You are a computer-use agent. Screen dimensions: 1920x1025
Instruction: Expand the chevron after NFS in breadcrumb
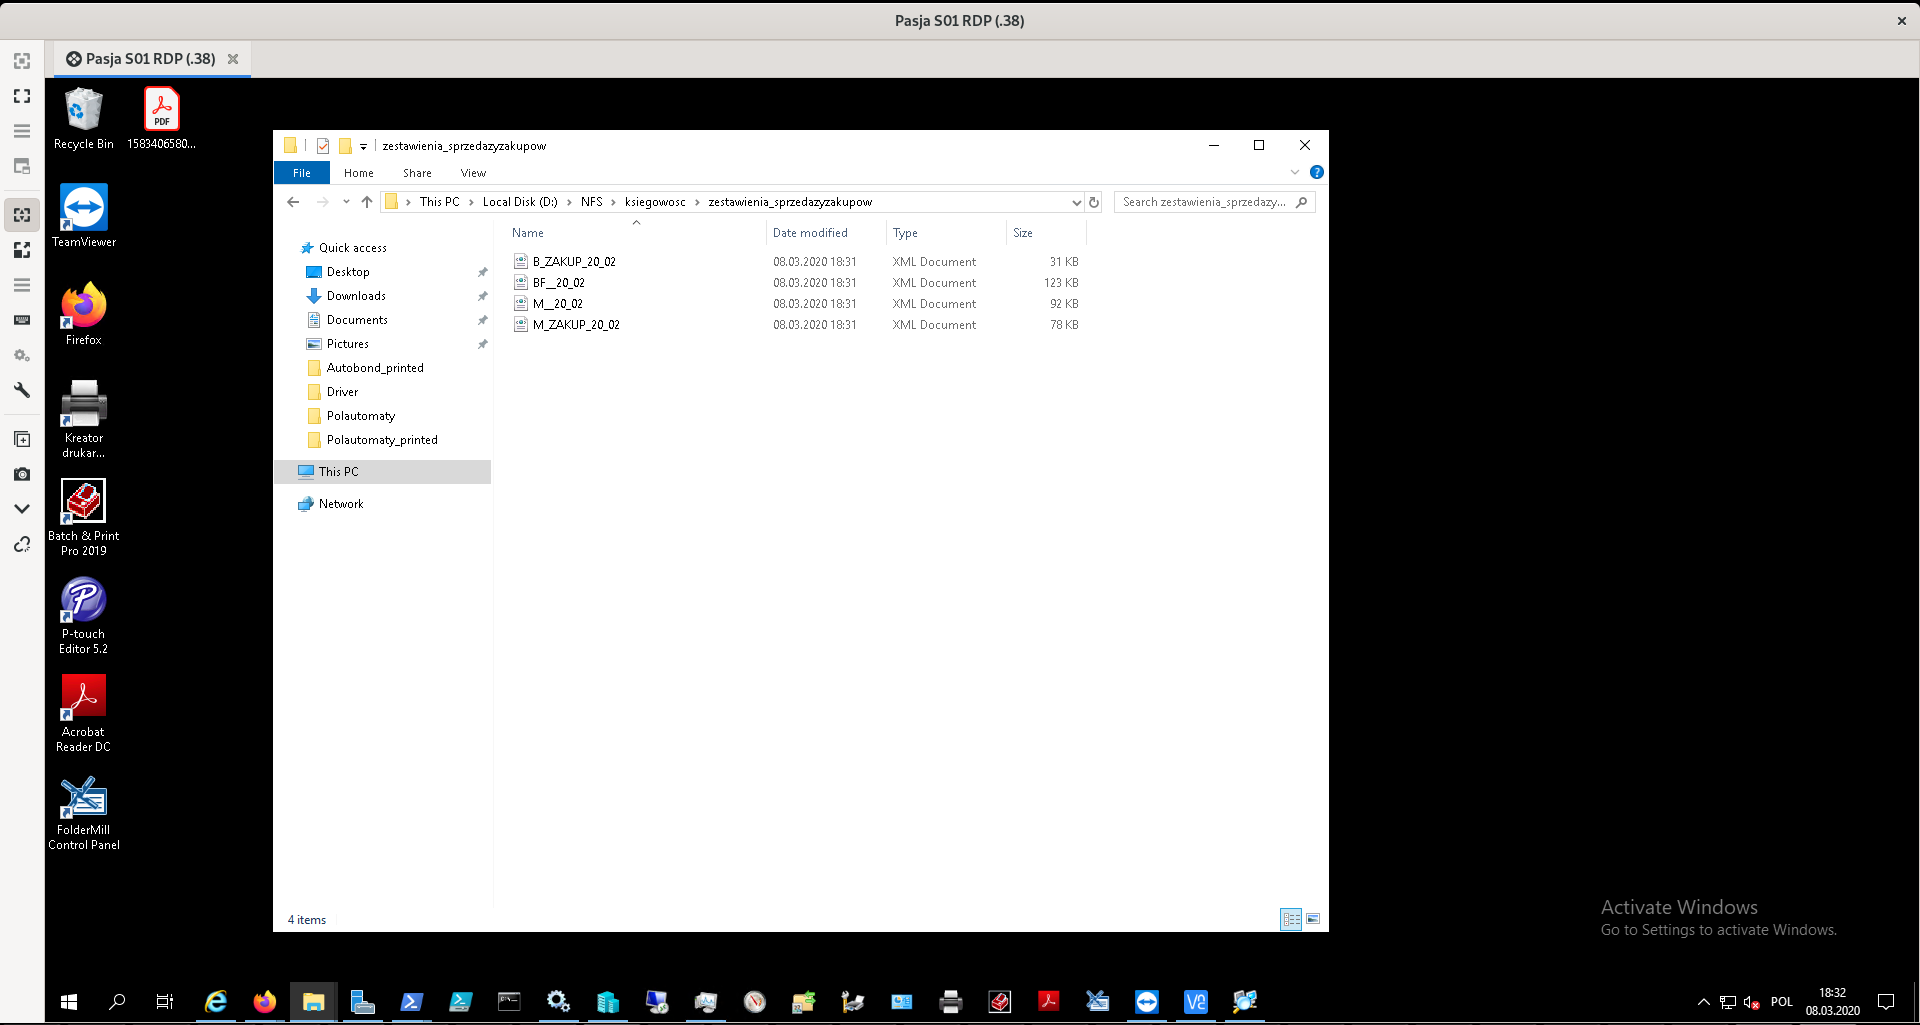(x=613, y=202)
